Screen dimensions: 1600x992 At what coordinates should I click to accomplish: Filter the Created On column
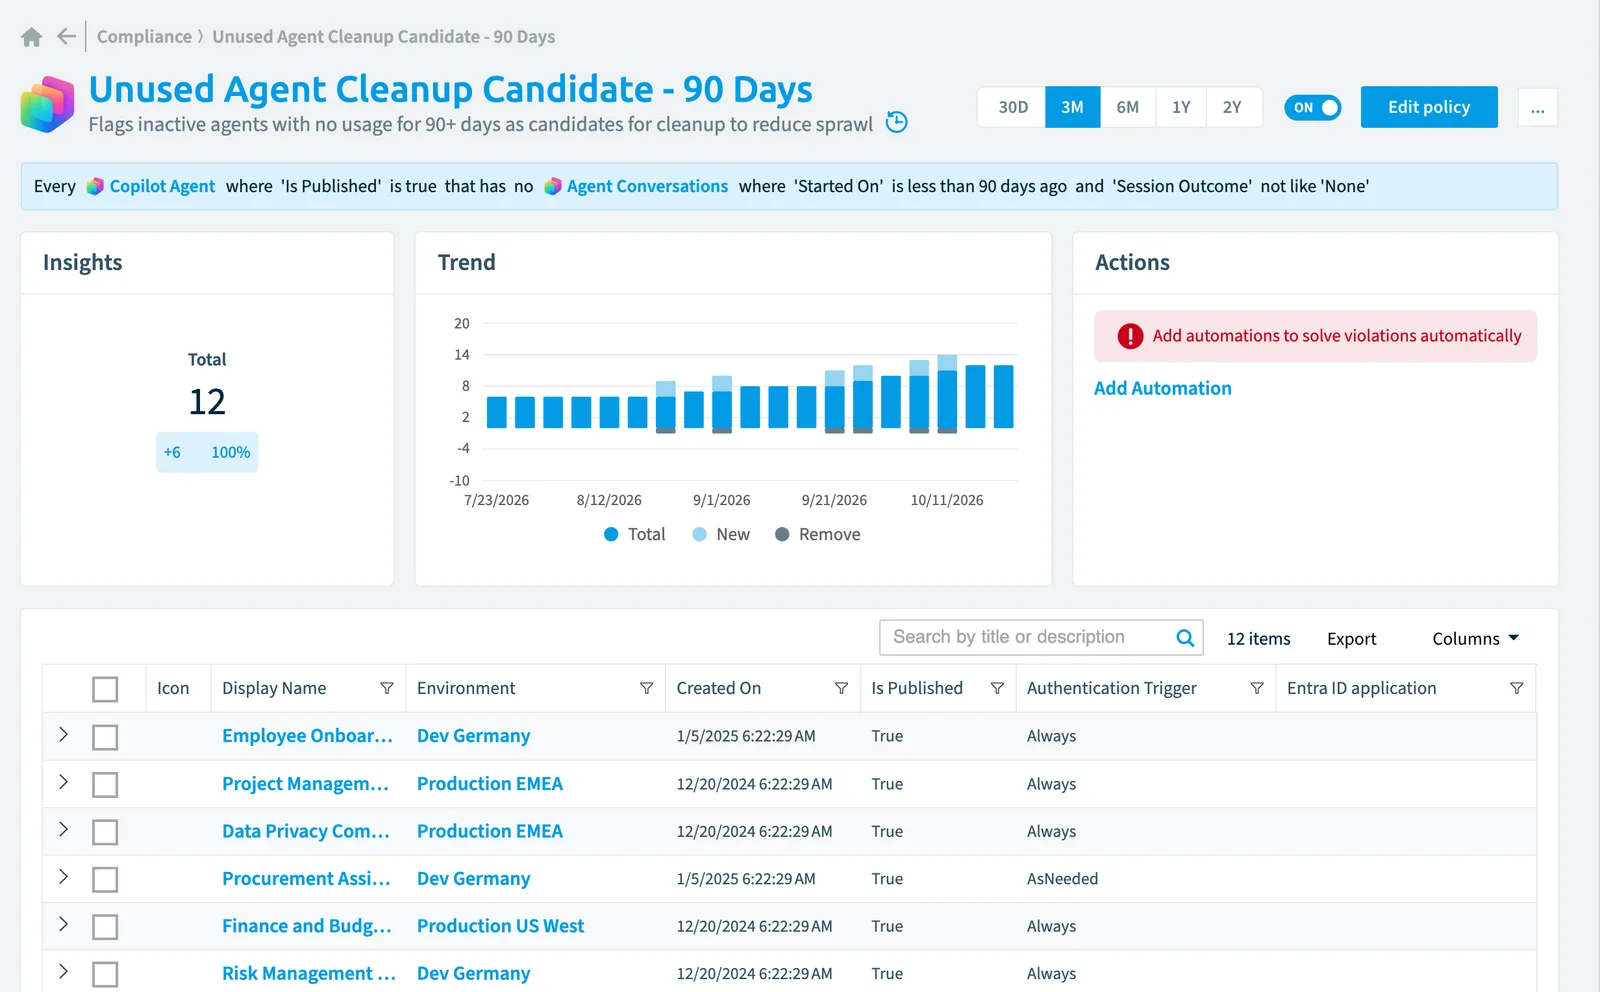point(841,688)
